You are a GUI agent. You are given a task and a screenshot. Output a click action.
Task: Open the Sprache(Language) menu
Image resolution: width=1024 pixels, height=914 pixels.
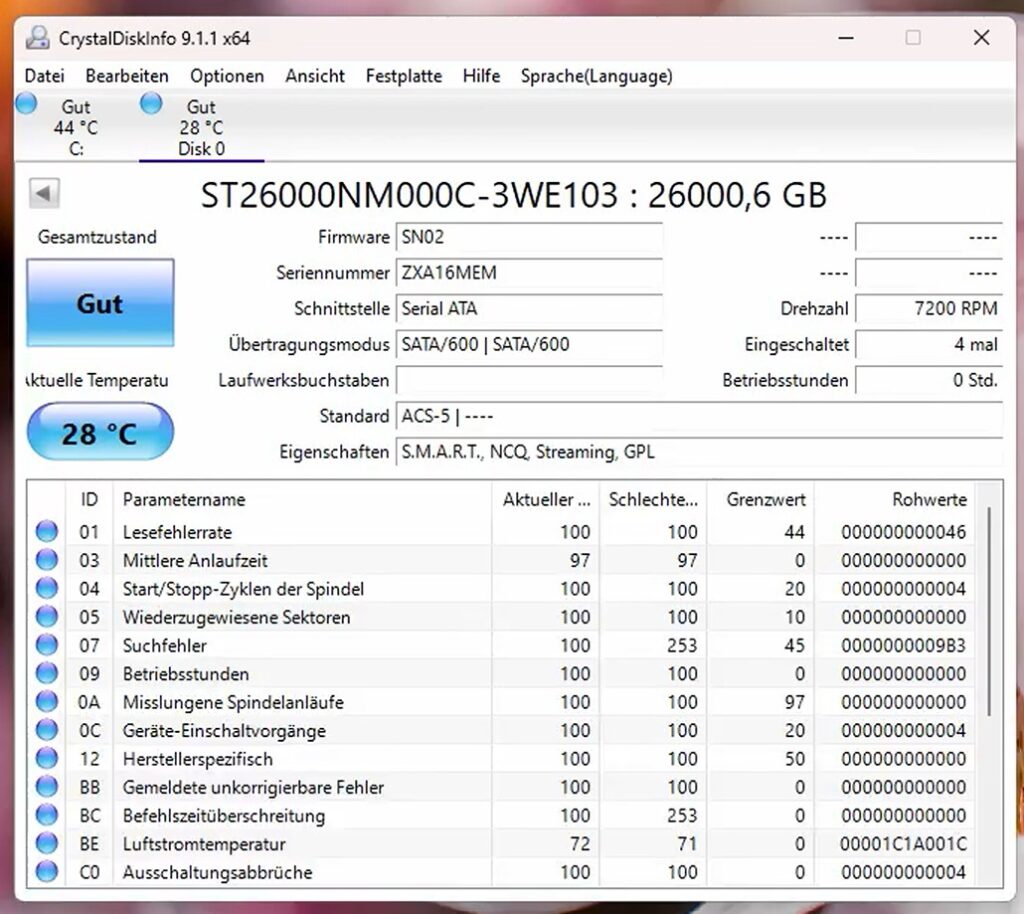click(x=596, y=76)
